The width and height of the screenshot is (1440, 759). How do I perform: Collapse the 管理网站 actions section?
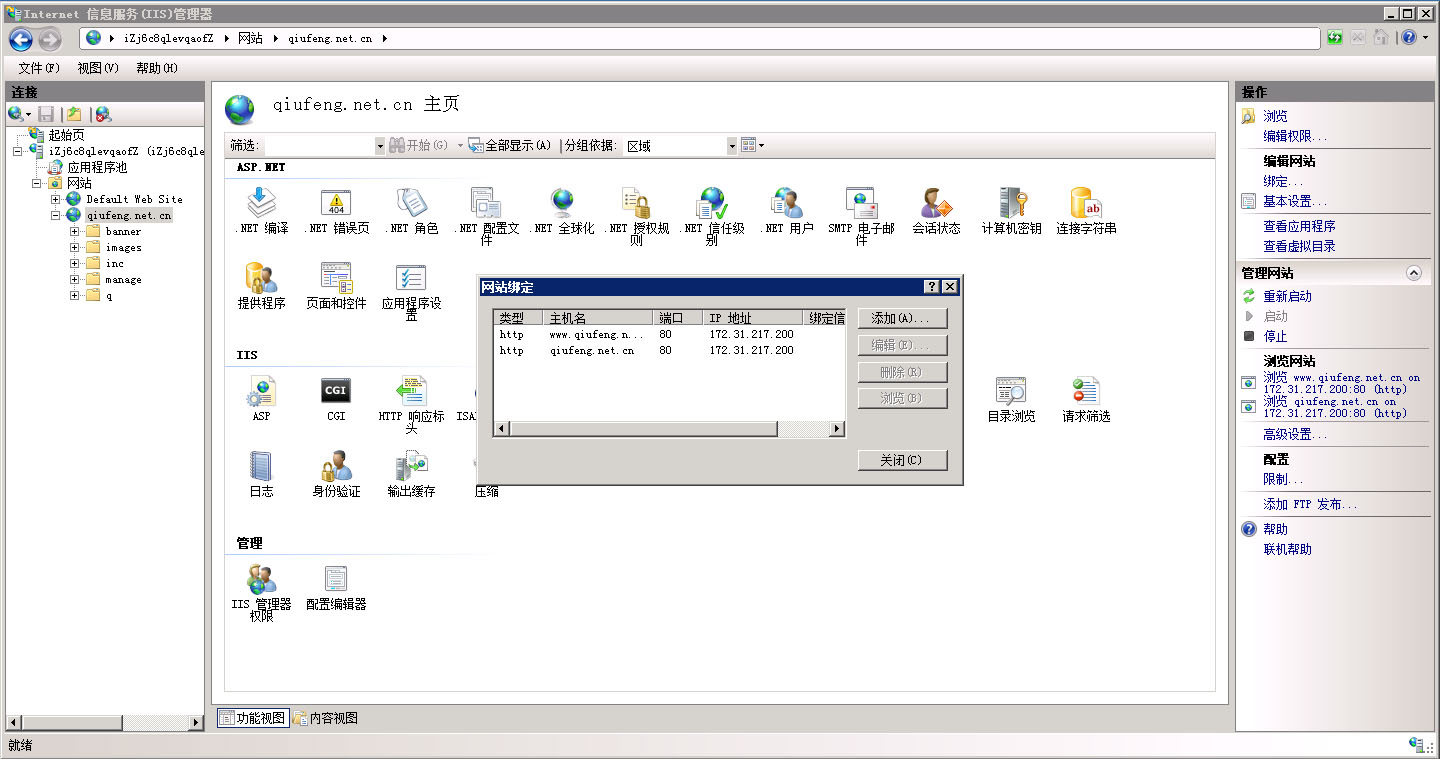click(1413, 273)
